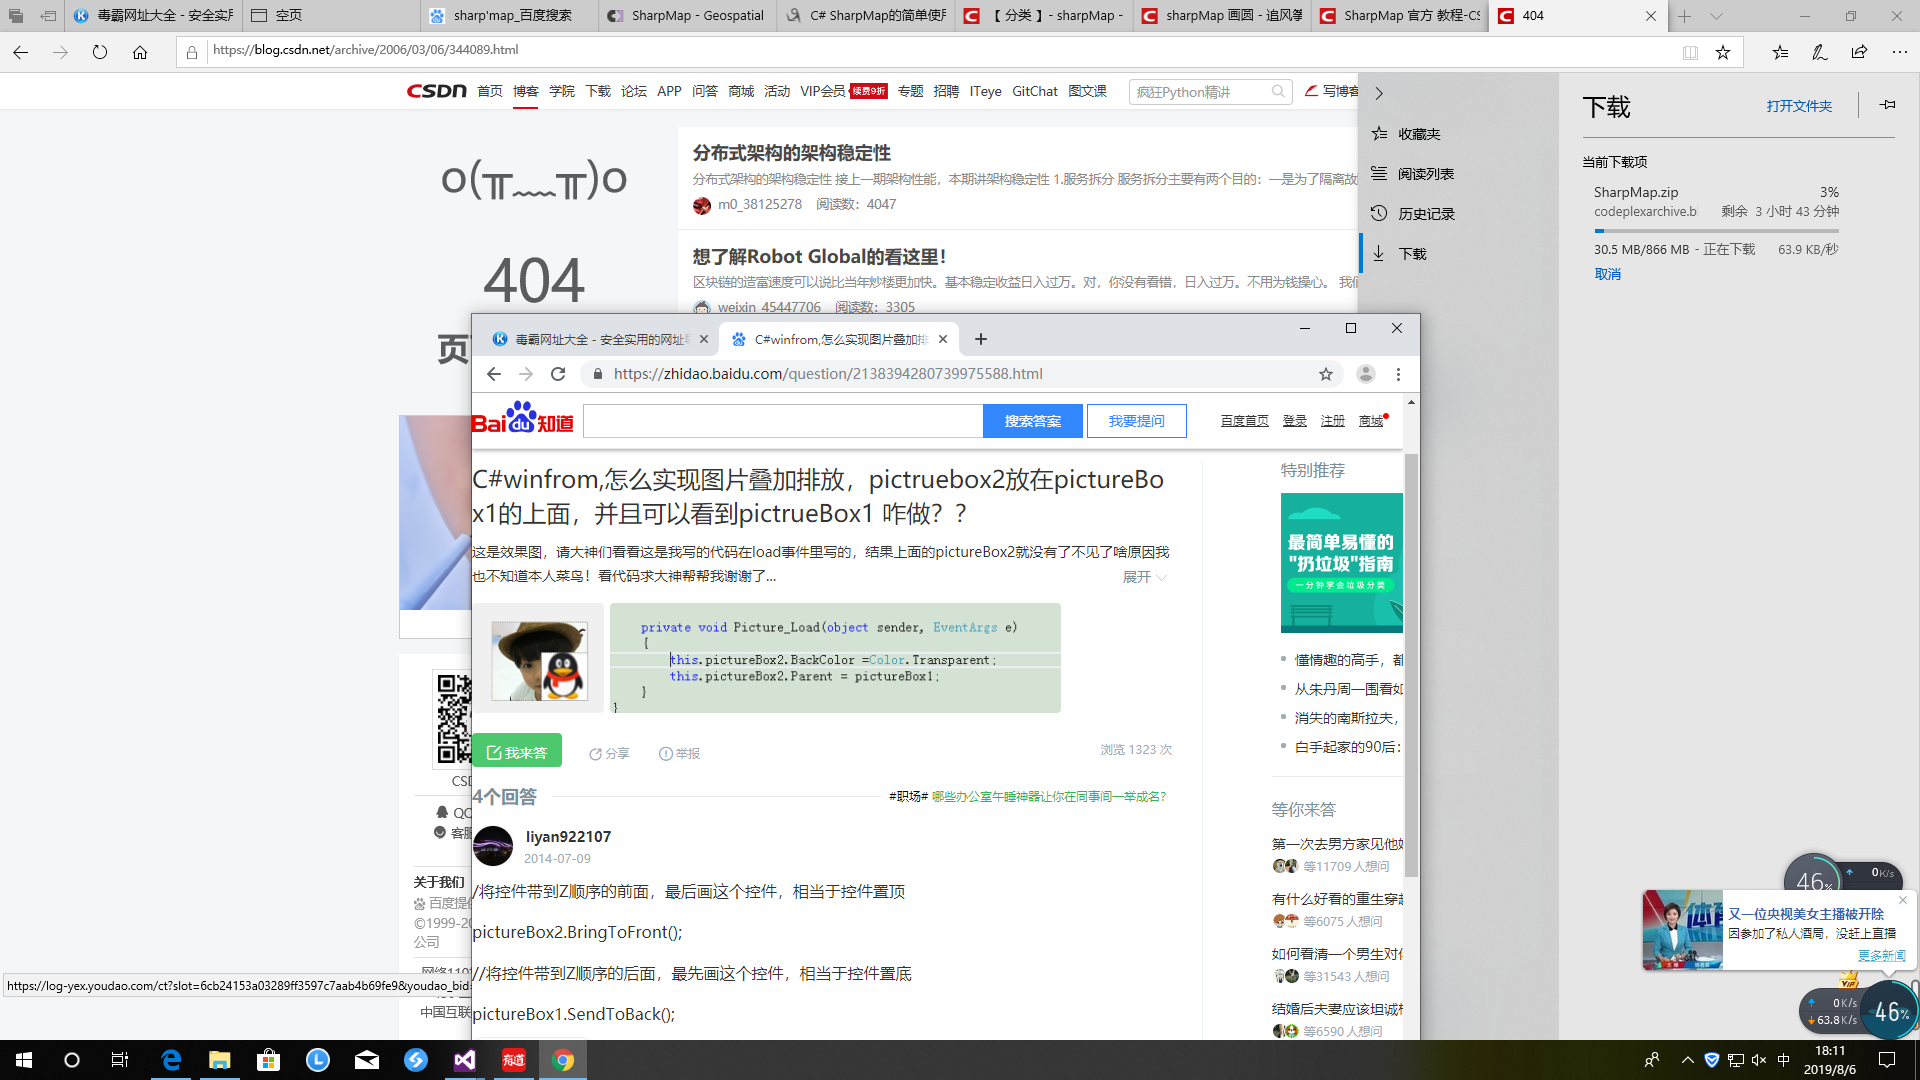Click Edge add notes pen icon

(1819, 52)
